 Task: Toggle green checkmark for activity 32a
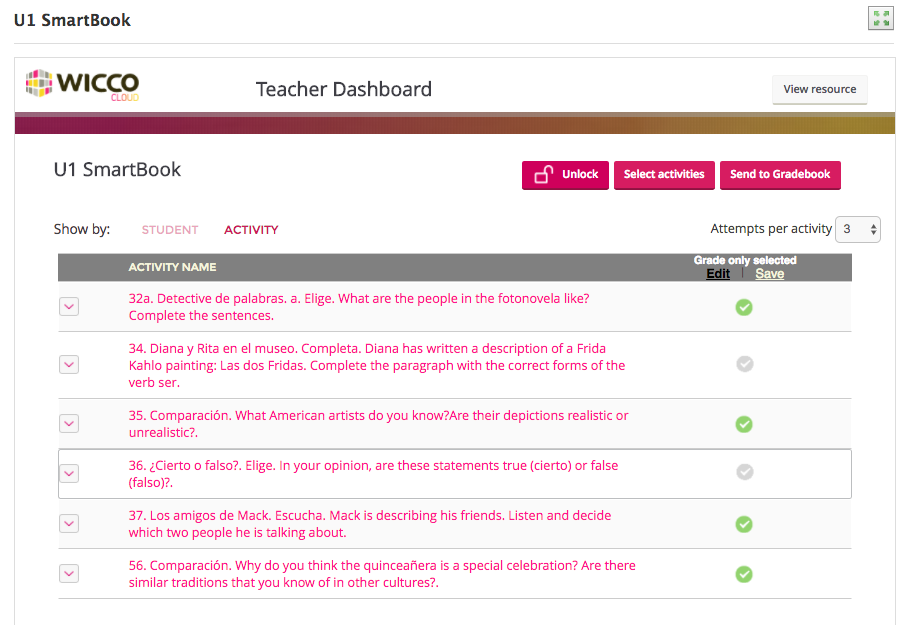[x=744, y=307]
